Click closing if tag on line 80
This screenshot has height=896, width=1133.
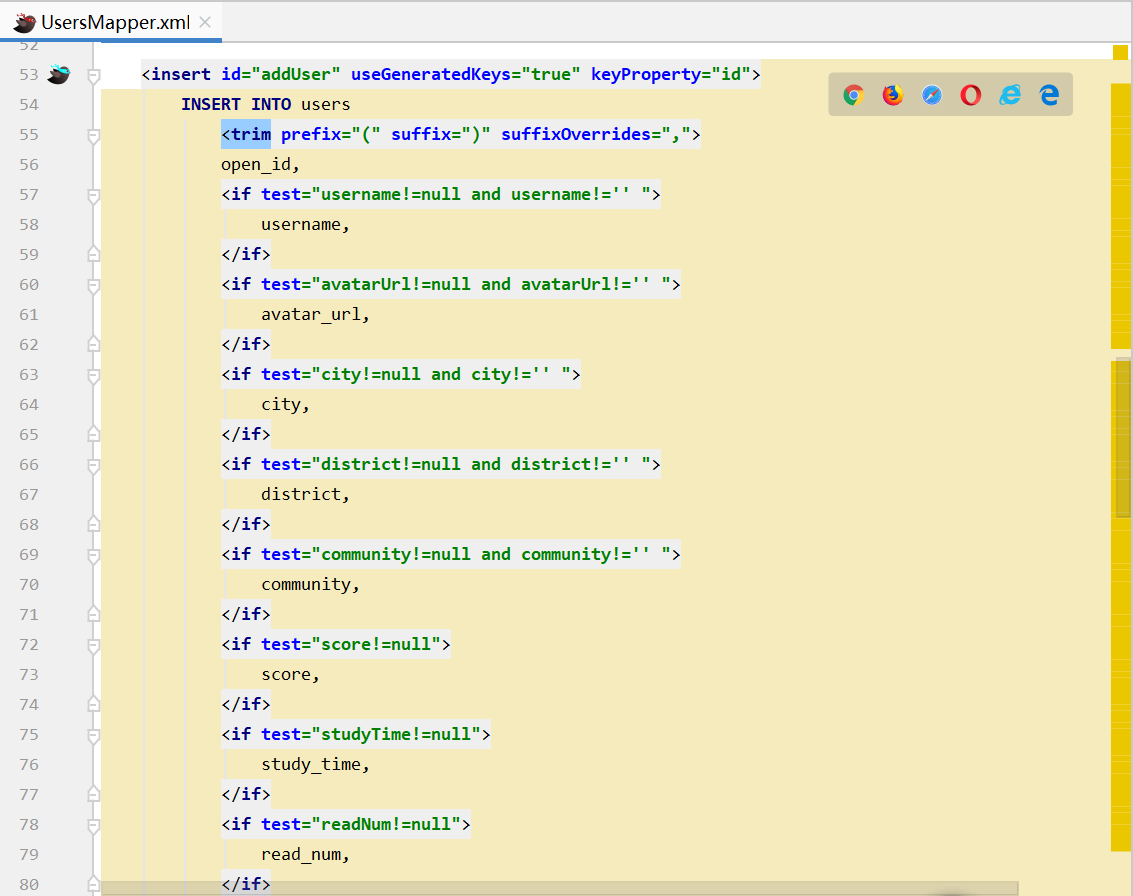click(x=246, y=884)
